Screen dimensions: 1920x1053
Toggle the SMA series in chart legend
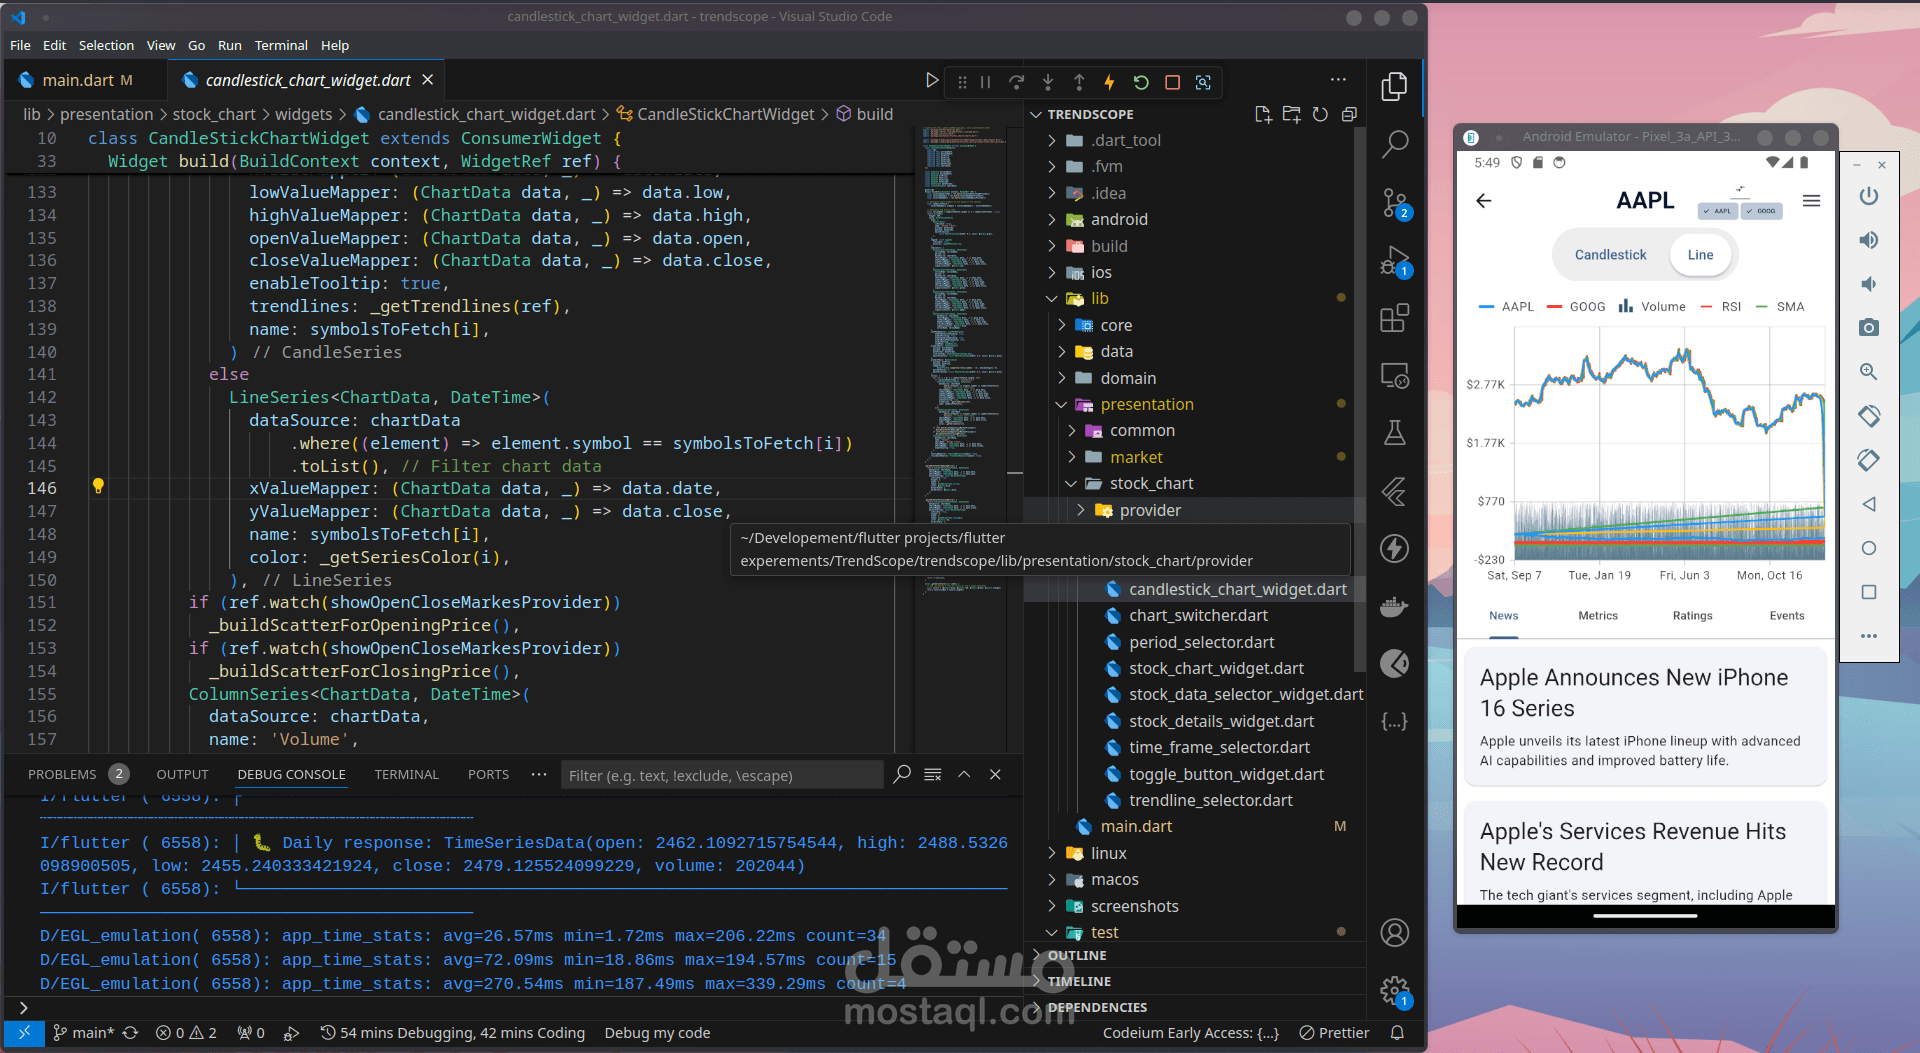click(x=1780, y=307)
